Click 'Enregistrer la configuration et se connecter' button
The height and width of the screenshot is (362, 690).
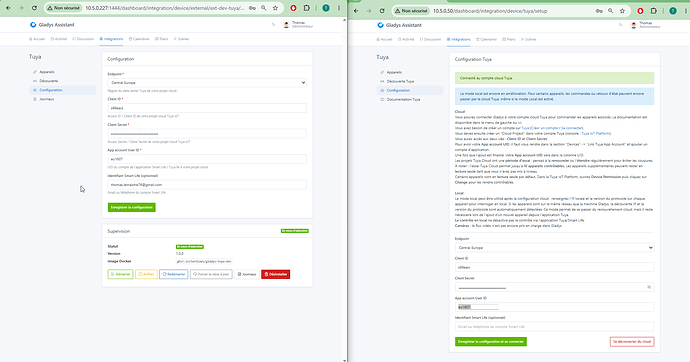491,341
